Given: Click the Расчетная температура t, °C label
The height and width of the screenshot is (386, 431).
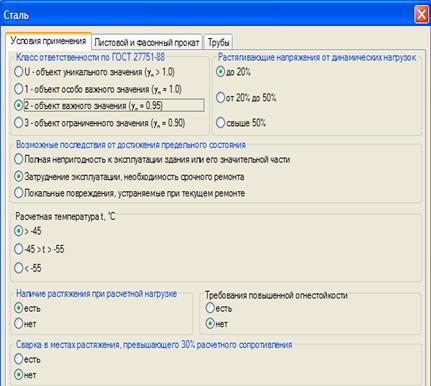Looking at the screenshot, I should point(65,216).
